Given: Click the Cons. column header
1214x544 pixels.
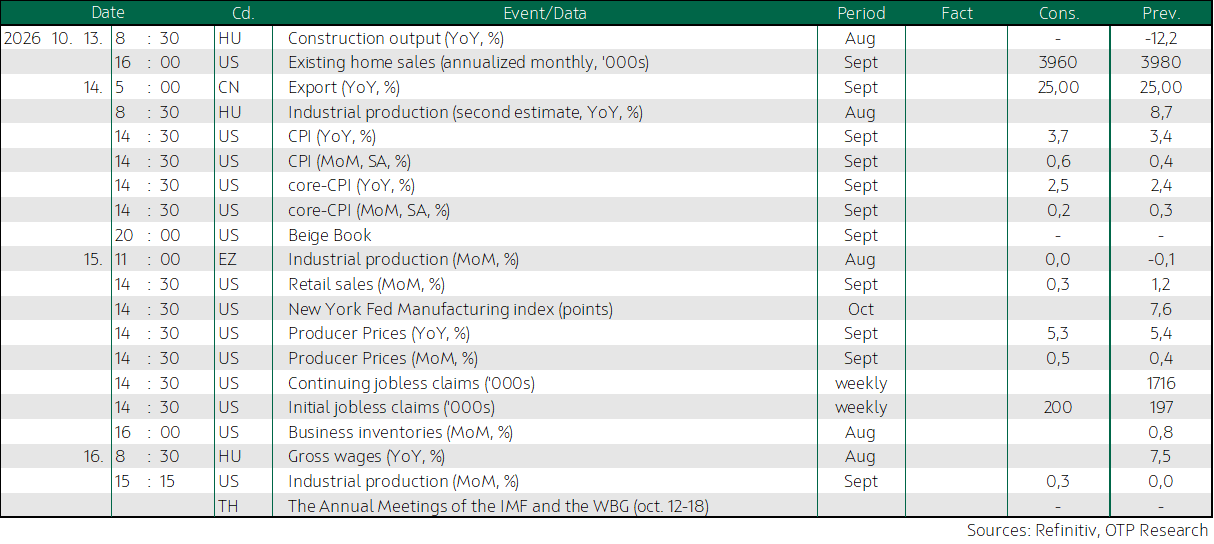Looking at the screenshot, I should (1059, 13).
